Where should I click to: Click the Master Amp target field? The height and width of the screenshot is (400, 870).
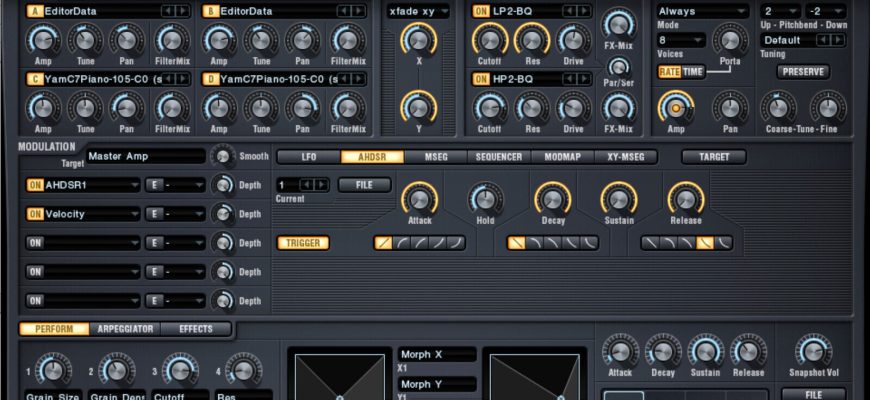click(x=146, y=156)
